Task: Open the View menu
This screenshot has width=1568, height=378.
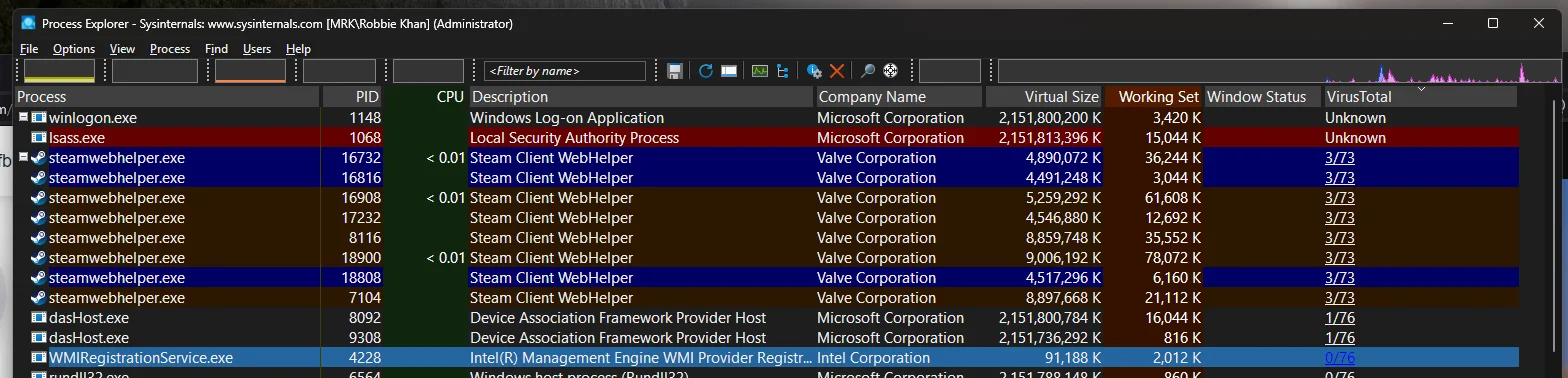Action: coord(122,48)
